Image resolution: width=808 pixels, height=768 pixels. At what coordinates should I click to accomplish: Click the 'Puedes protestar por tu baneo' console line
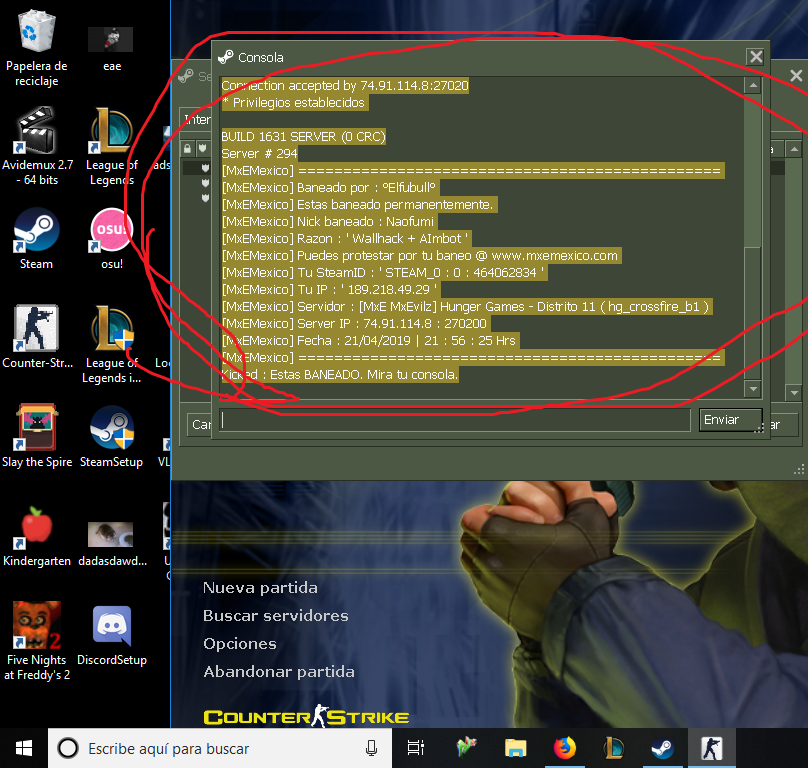point(422,256)
